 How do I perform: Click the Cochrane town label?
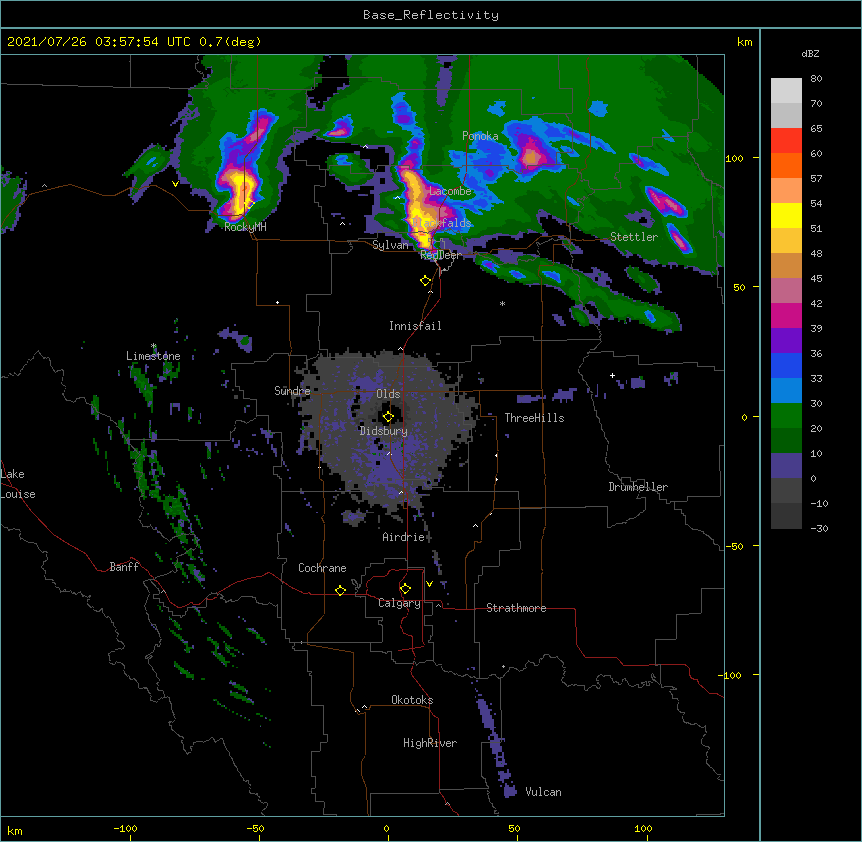(322, 568)
